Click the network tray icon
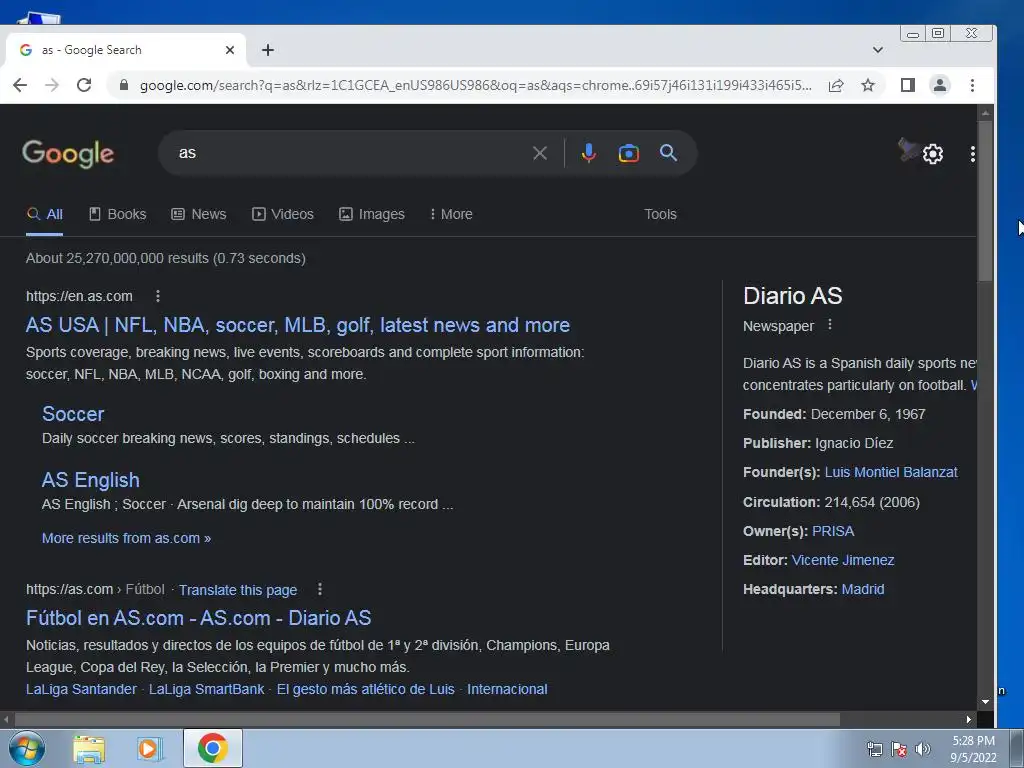The height and width of the screenshot is (768, 1024). [x=874, y=749]
